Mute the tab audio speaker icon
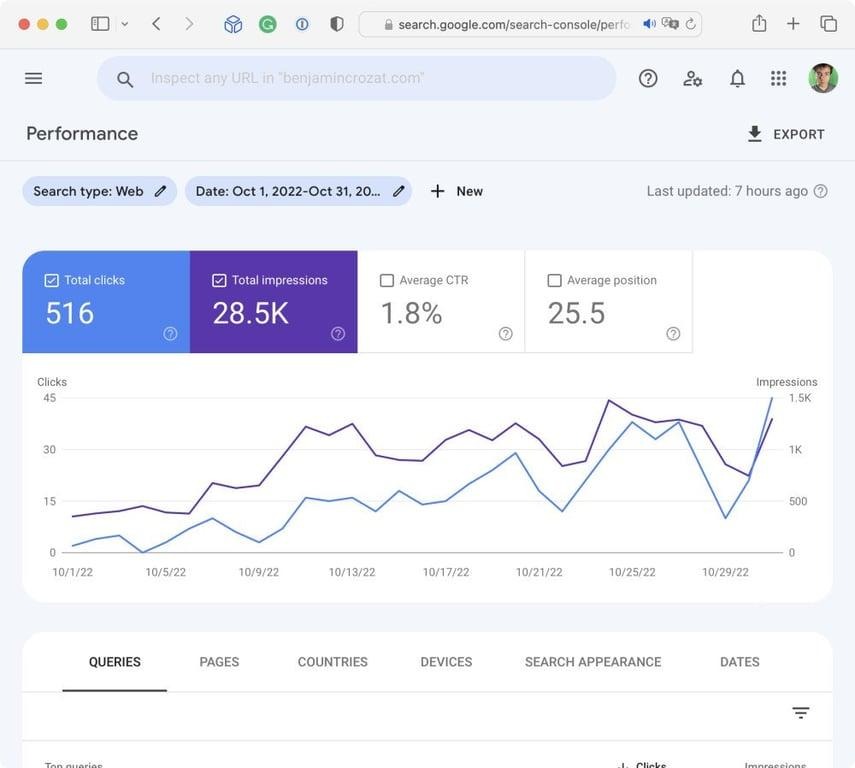Screen dimensions: 855x768 click(649, 24)
